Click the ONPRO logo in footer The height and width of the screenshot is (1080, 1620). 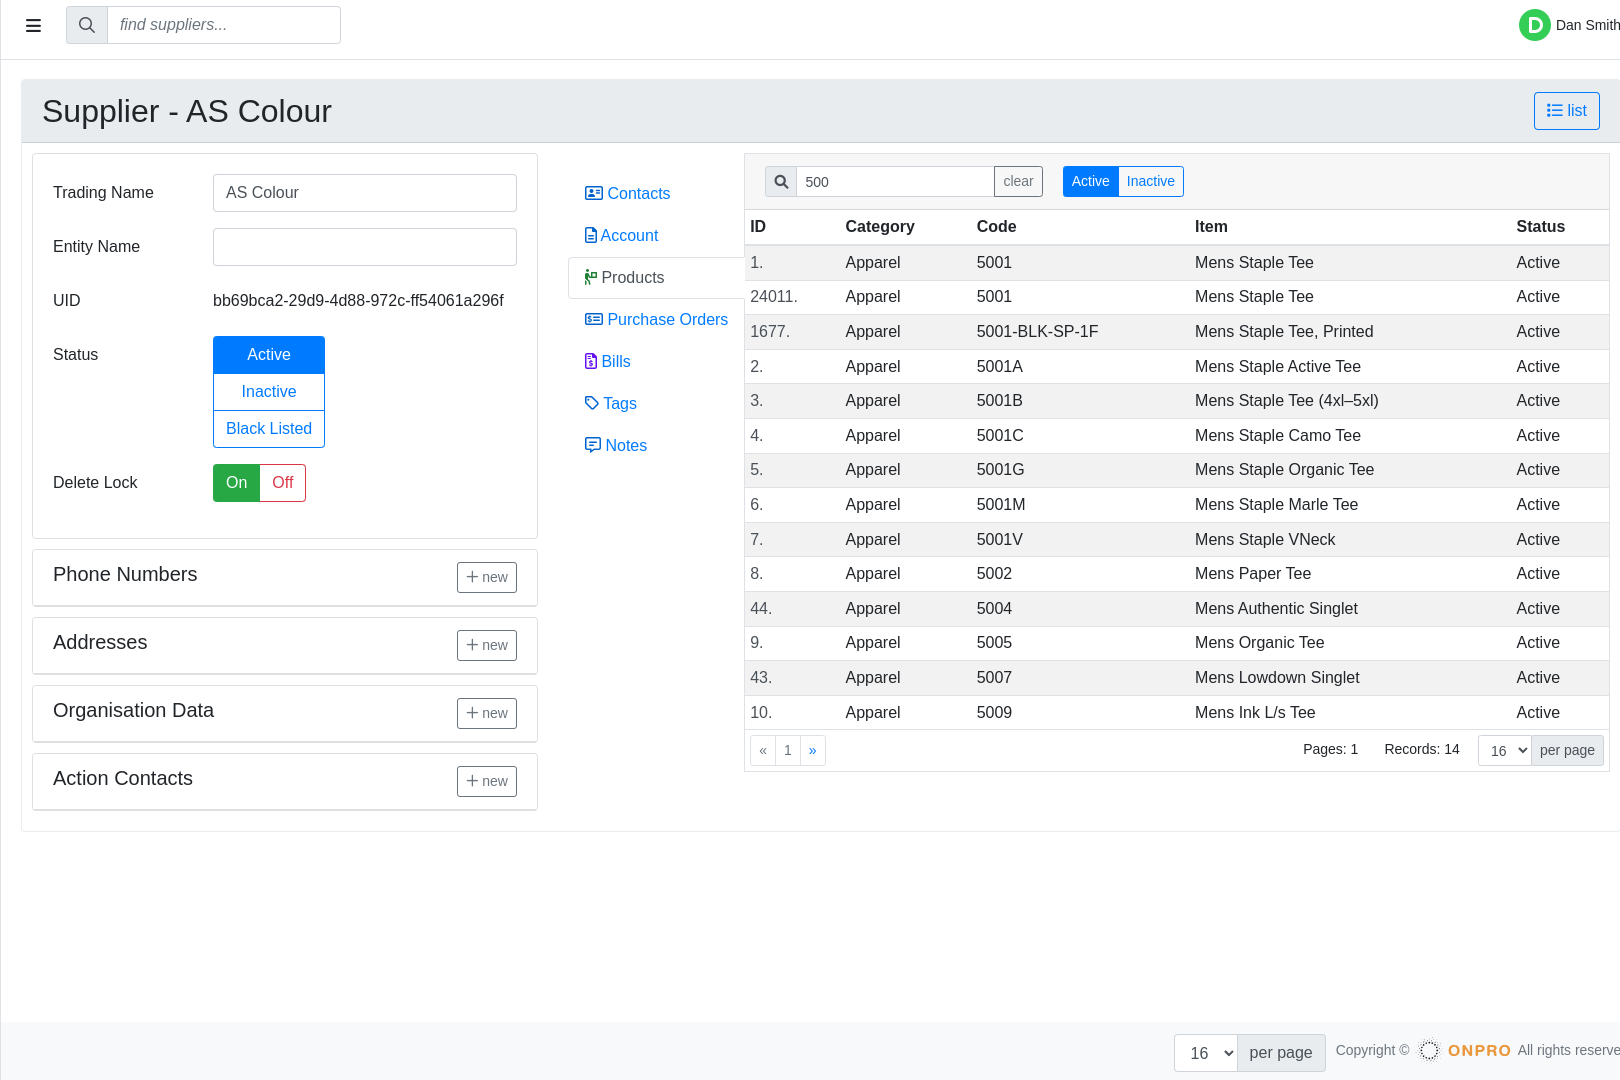tap(1466, 1050)
